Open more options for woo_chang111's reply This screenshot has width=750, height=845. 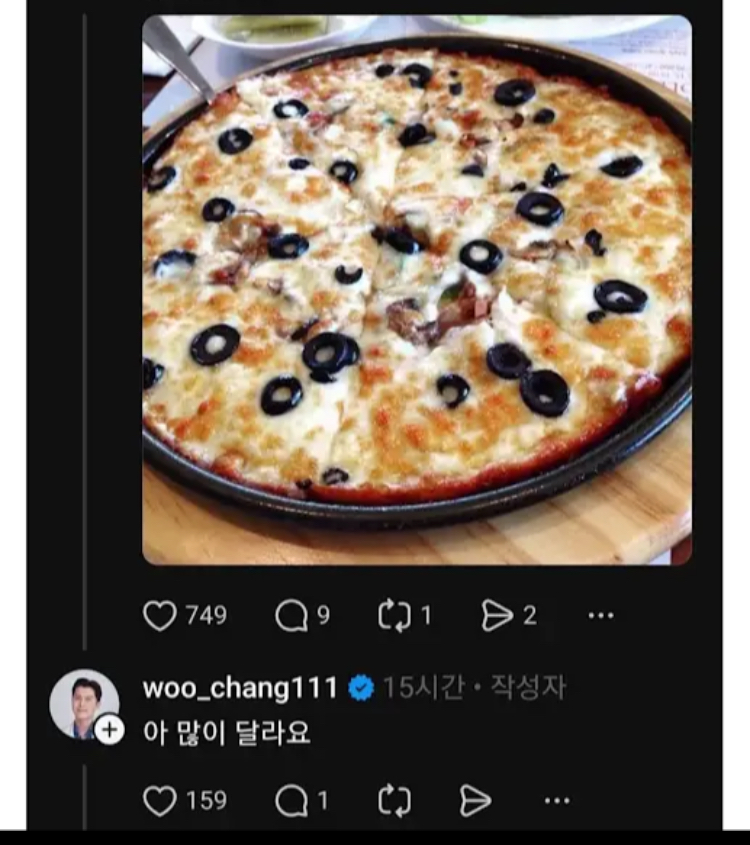coord(557,800)
